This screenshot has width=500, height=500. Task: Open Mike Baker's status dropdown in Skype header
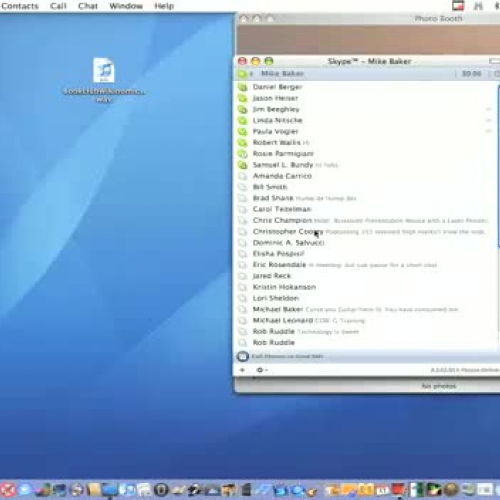coord(242,74)
